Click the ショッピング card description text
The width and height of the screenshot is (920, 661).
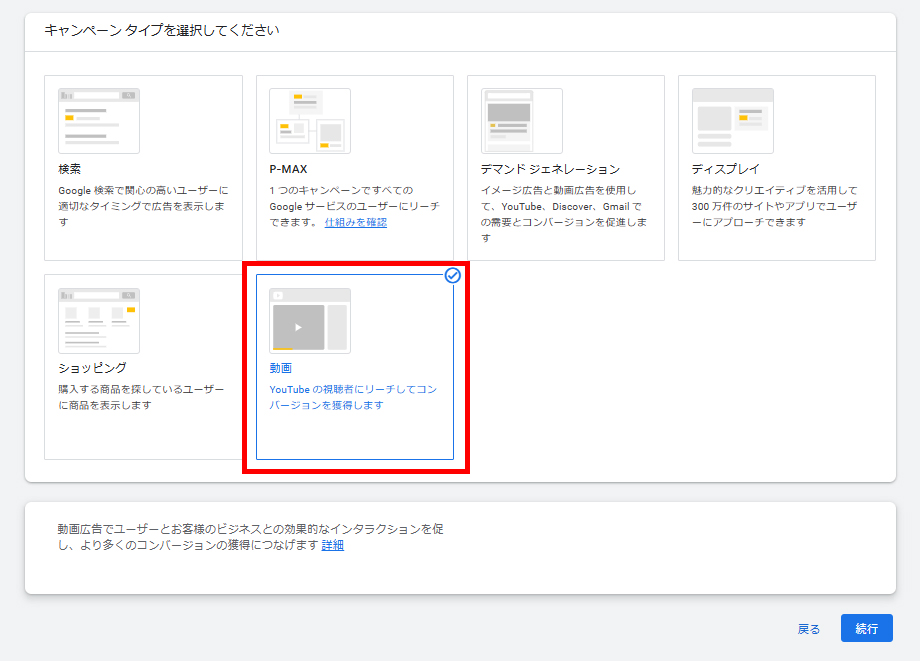(141, 397)
